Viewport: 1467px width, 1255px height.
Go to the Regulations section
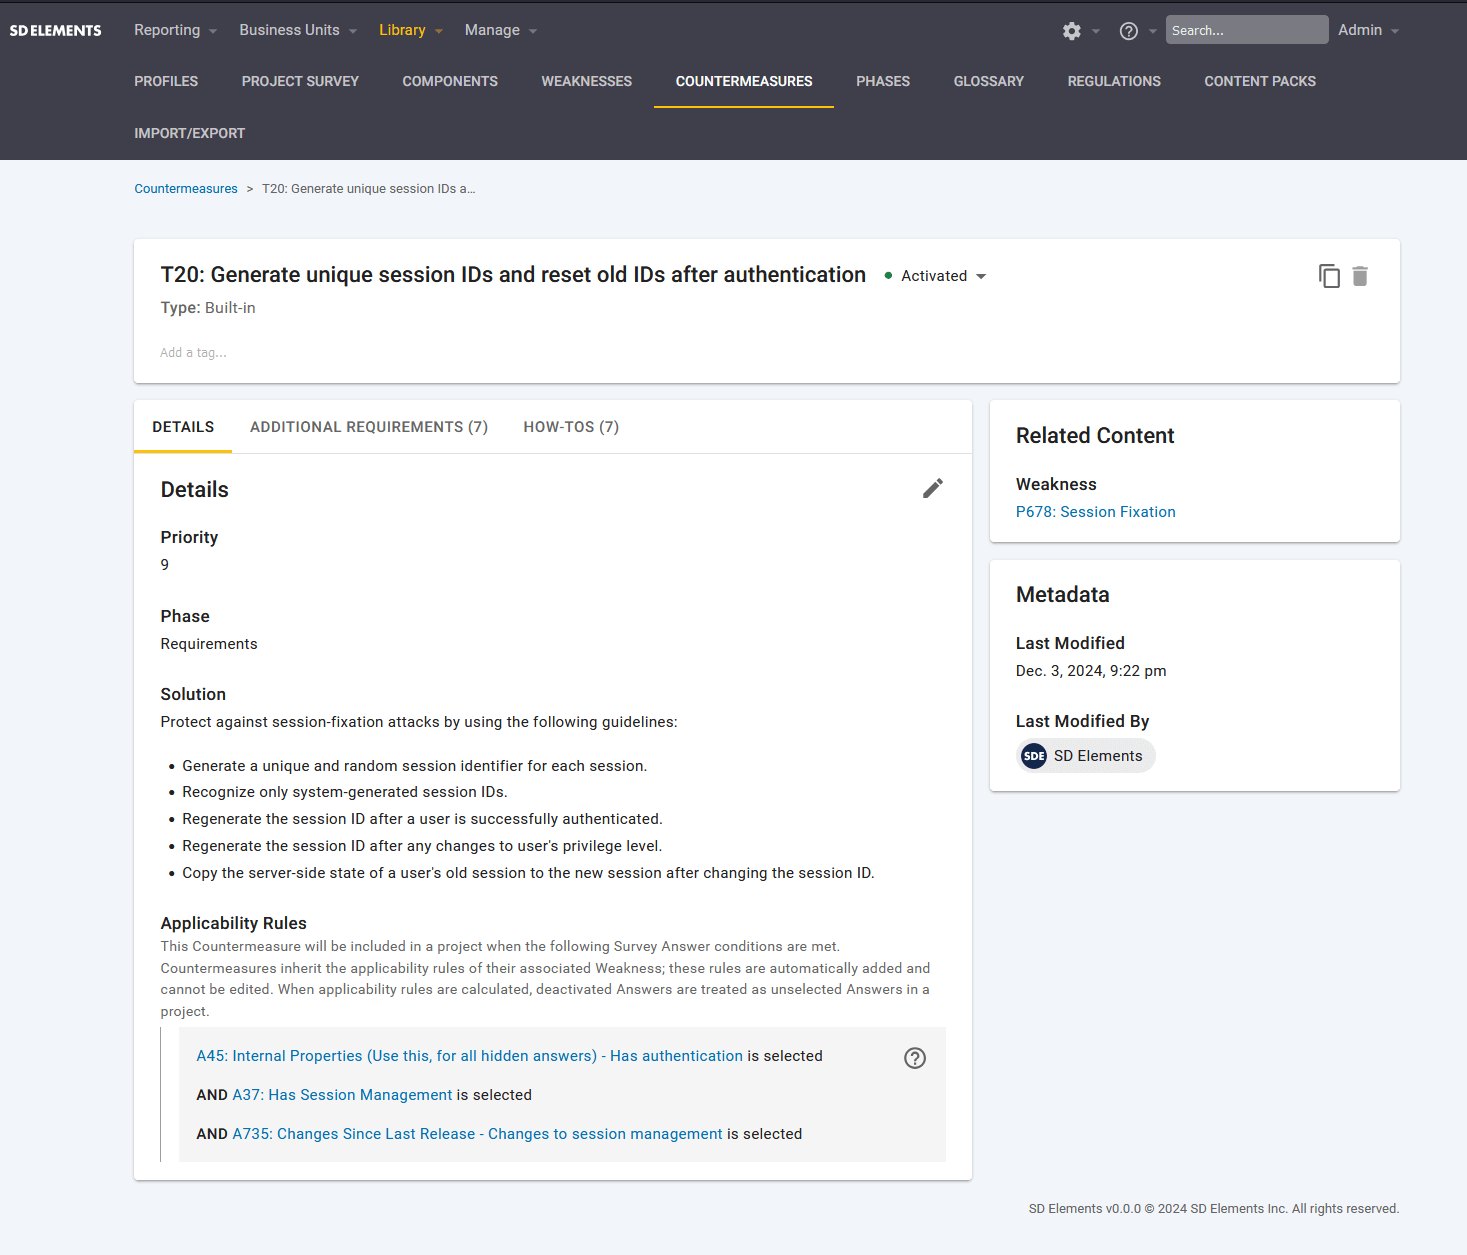[1114, 81]
